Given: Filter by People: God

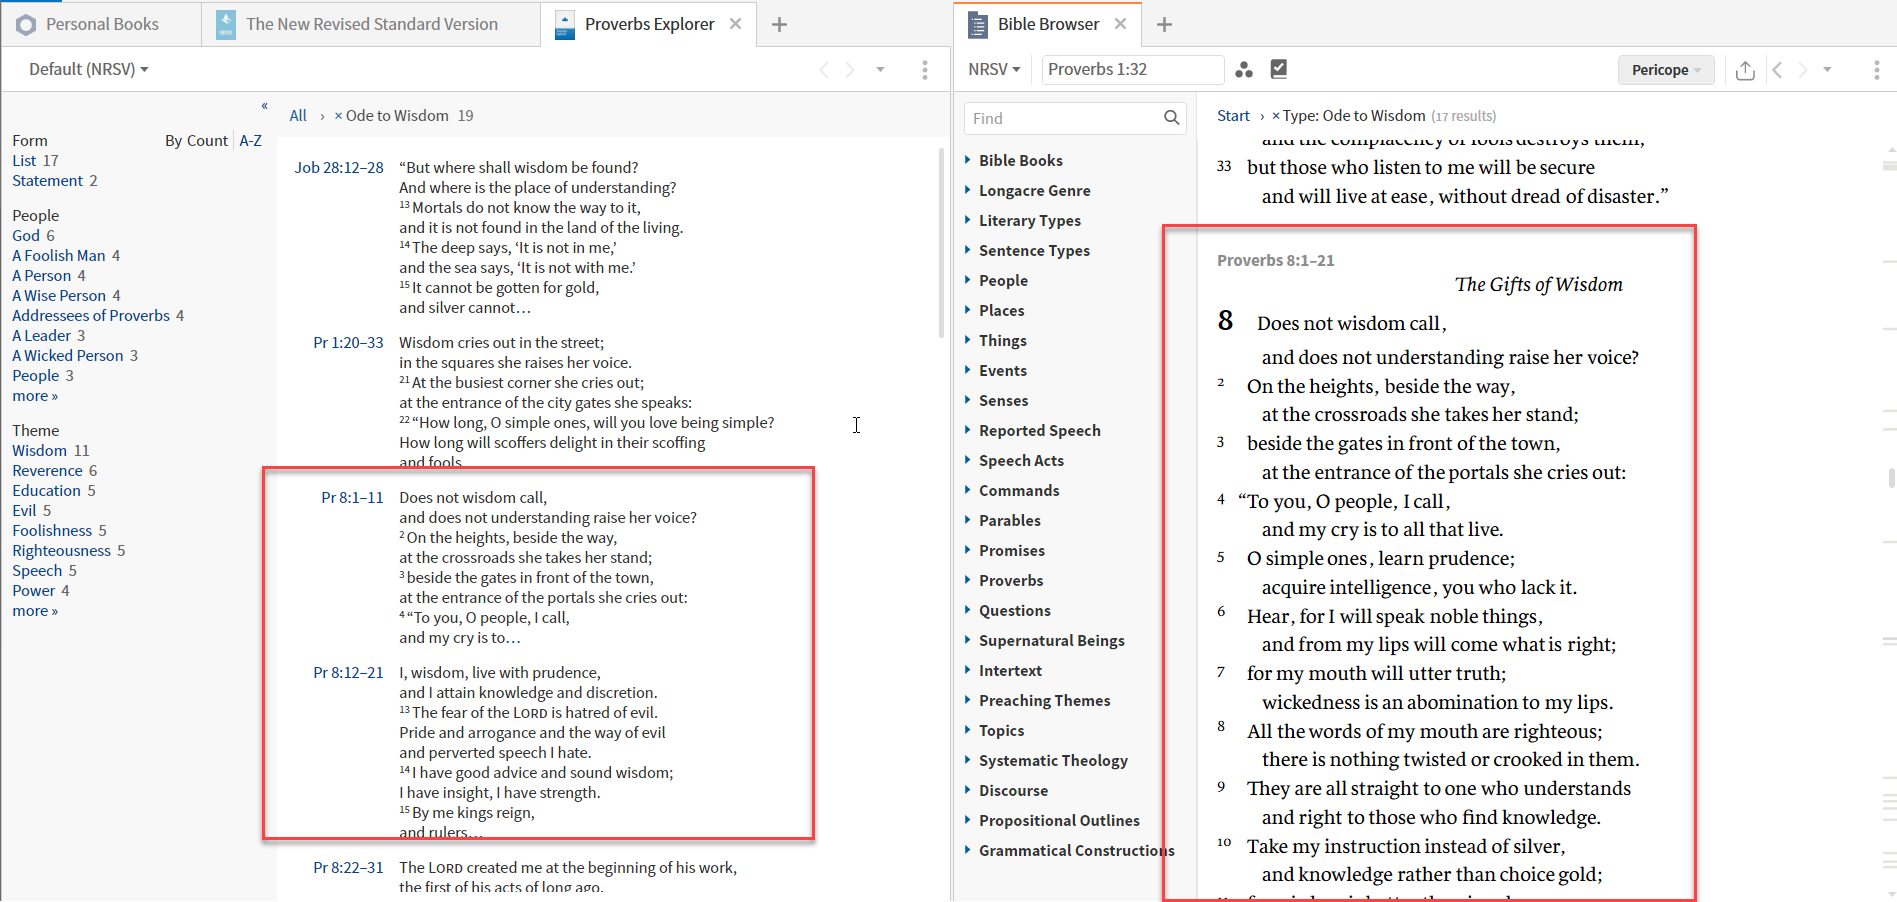Looking at the screenshot, I should 26,236.
